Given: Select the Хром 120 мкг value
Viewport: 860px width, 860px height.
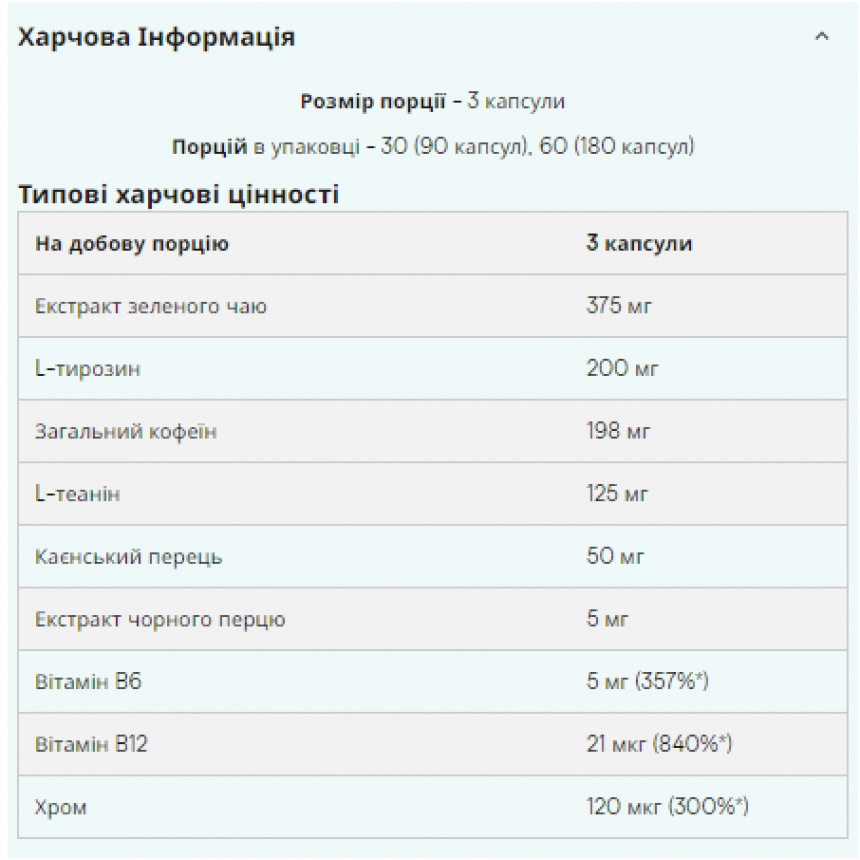Looking at the screenshot, I should point(667,806).
